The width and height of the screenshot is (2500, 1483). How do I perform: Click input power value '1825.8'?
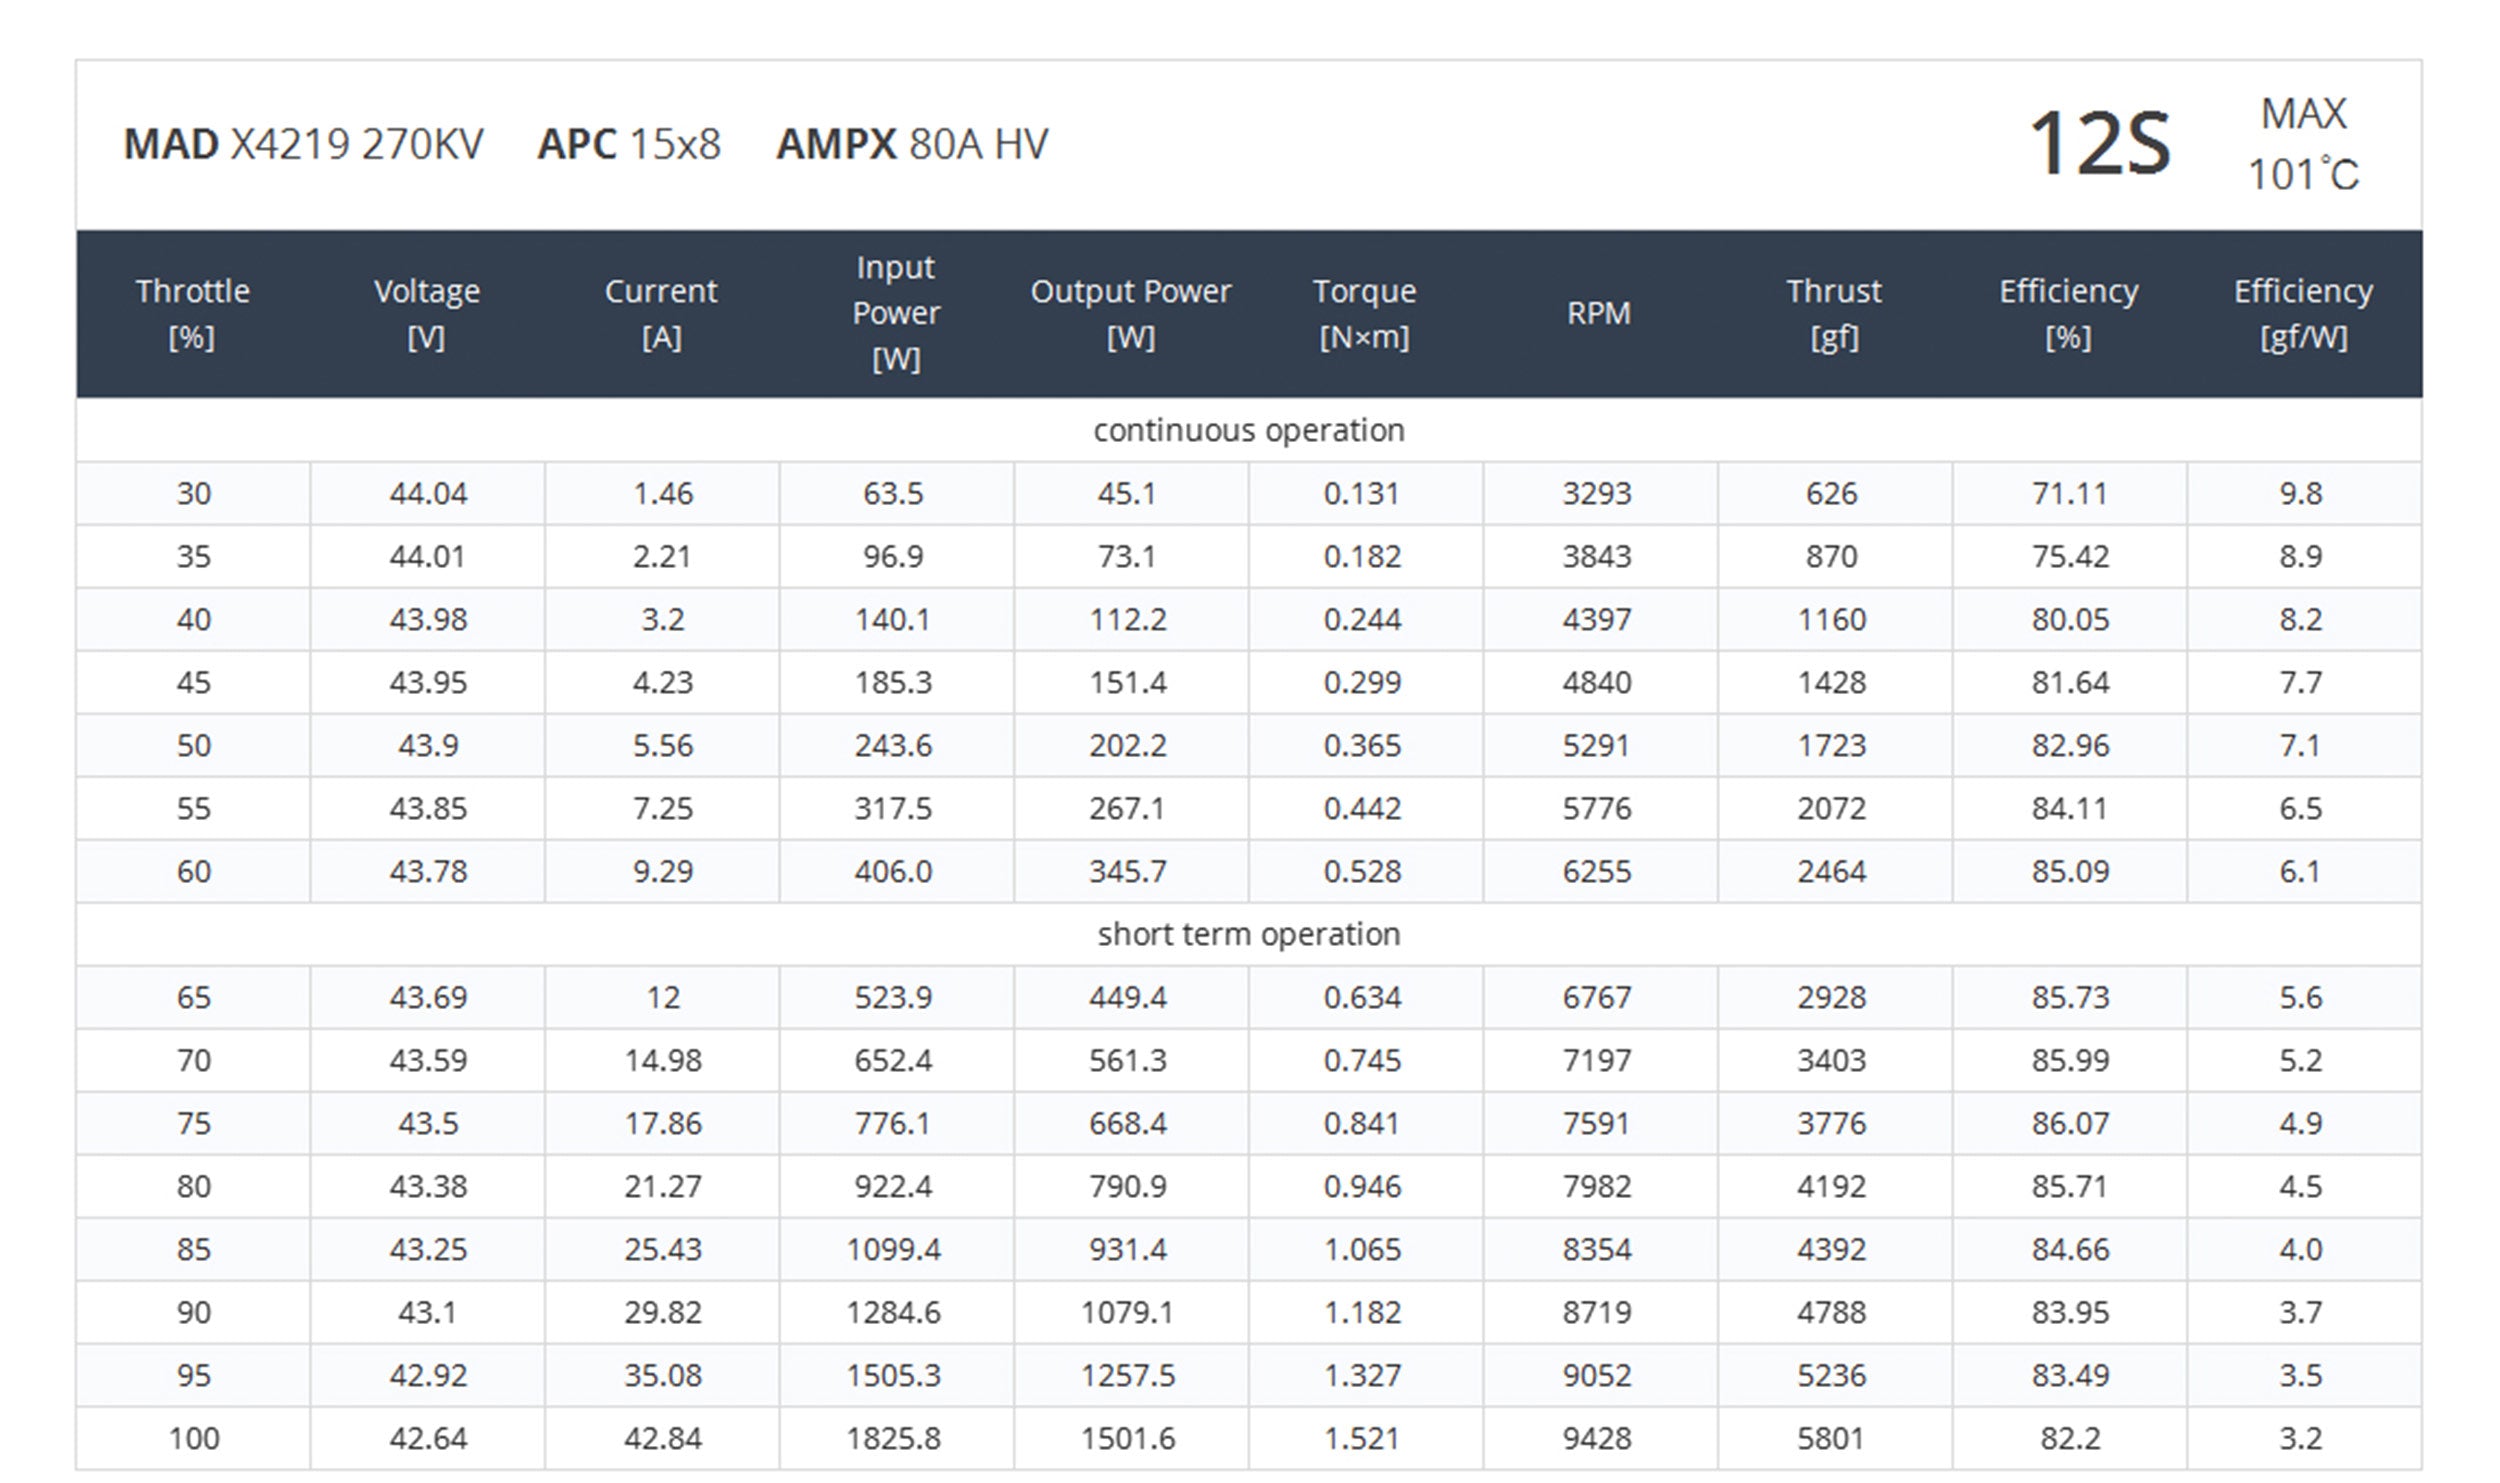[894, 1438]
